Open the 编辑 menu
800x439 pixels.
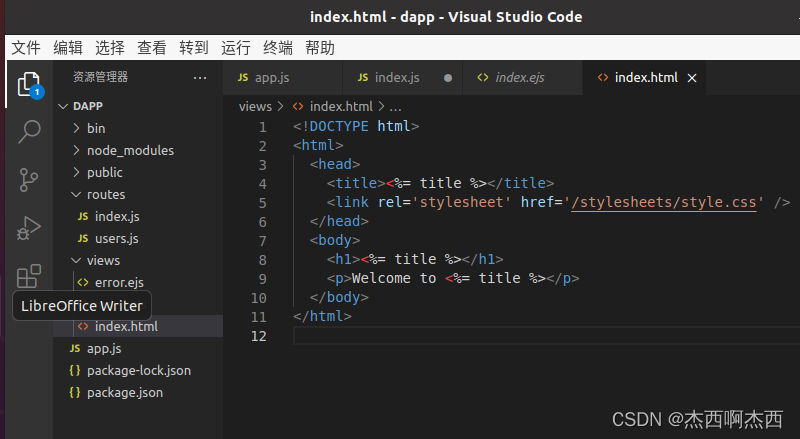68,48
